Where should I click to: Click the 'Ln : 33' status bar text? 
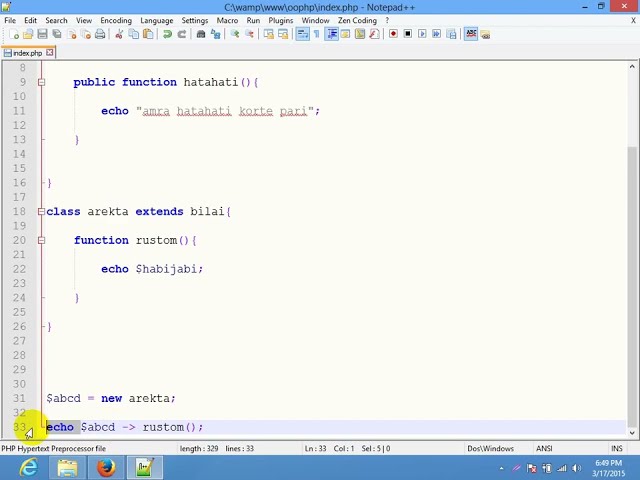(x=316, y=448)
